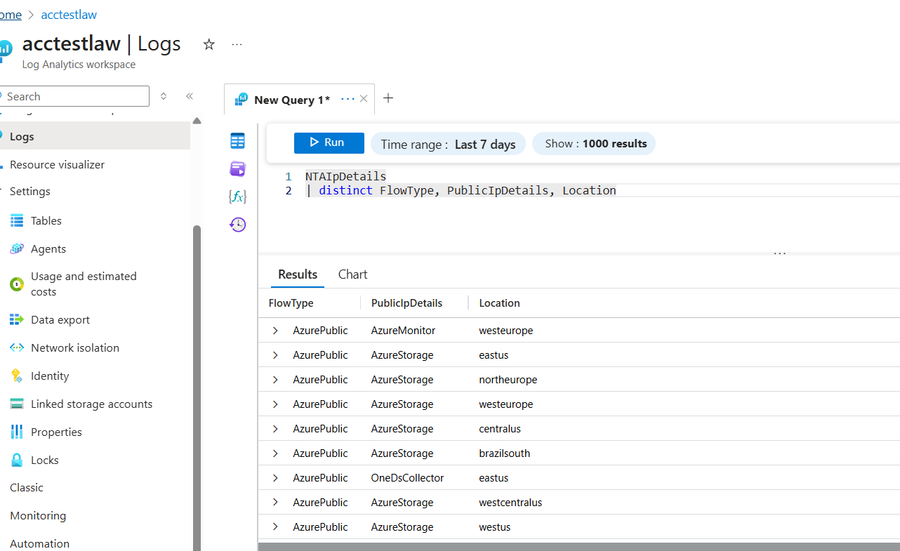This screenshot has height=551, width=900.
Task: Run the query
Action: click(x=329, y=142)
